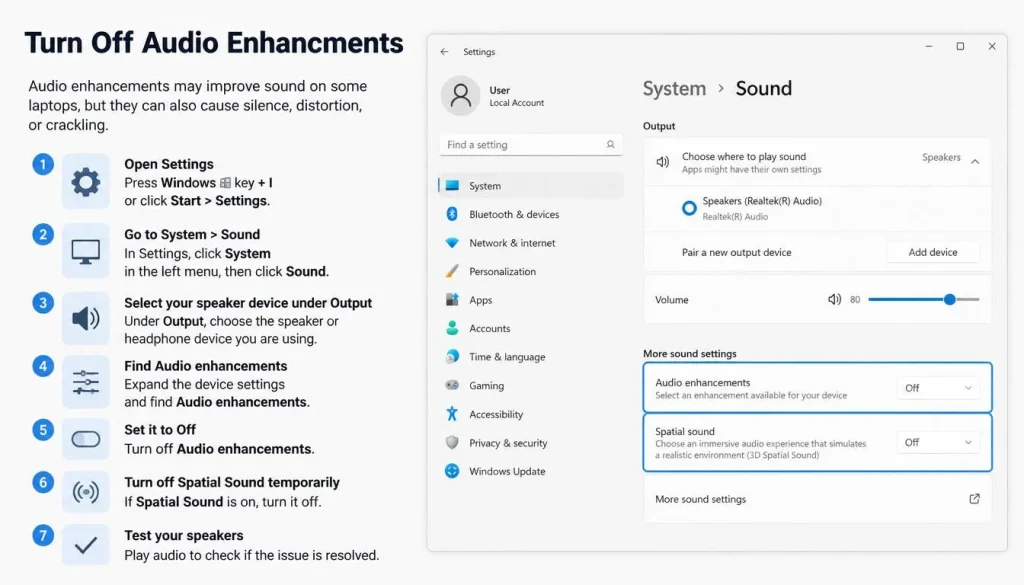This screenshot has width=1024, height=585.
Task: Click the Network wifi icon in sidebar
Action: [452, 242]
